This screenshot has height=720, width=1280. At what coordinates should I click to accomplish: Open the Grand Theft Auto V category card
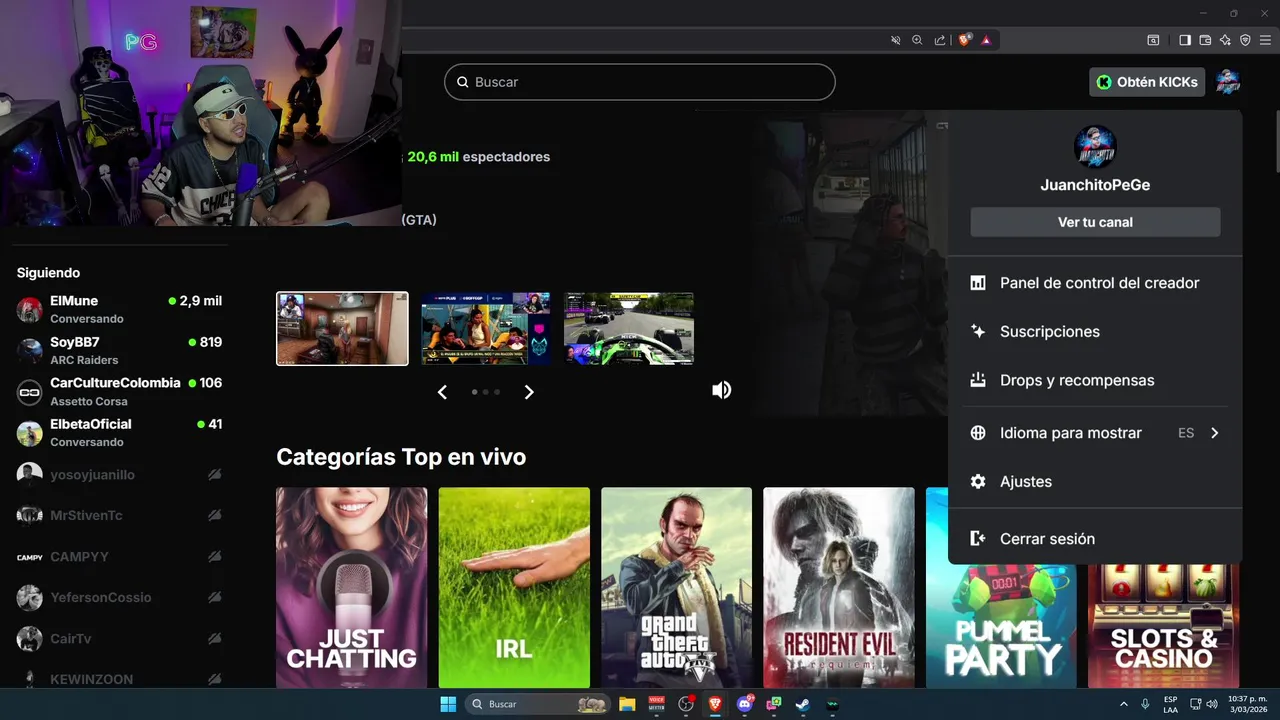click(676, 587)
